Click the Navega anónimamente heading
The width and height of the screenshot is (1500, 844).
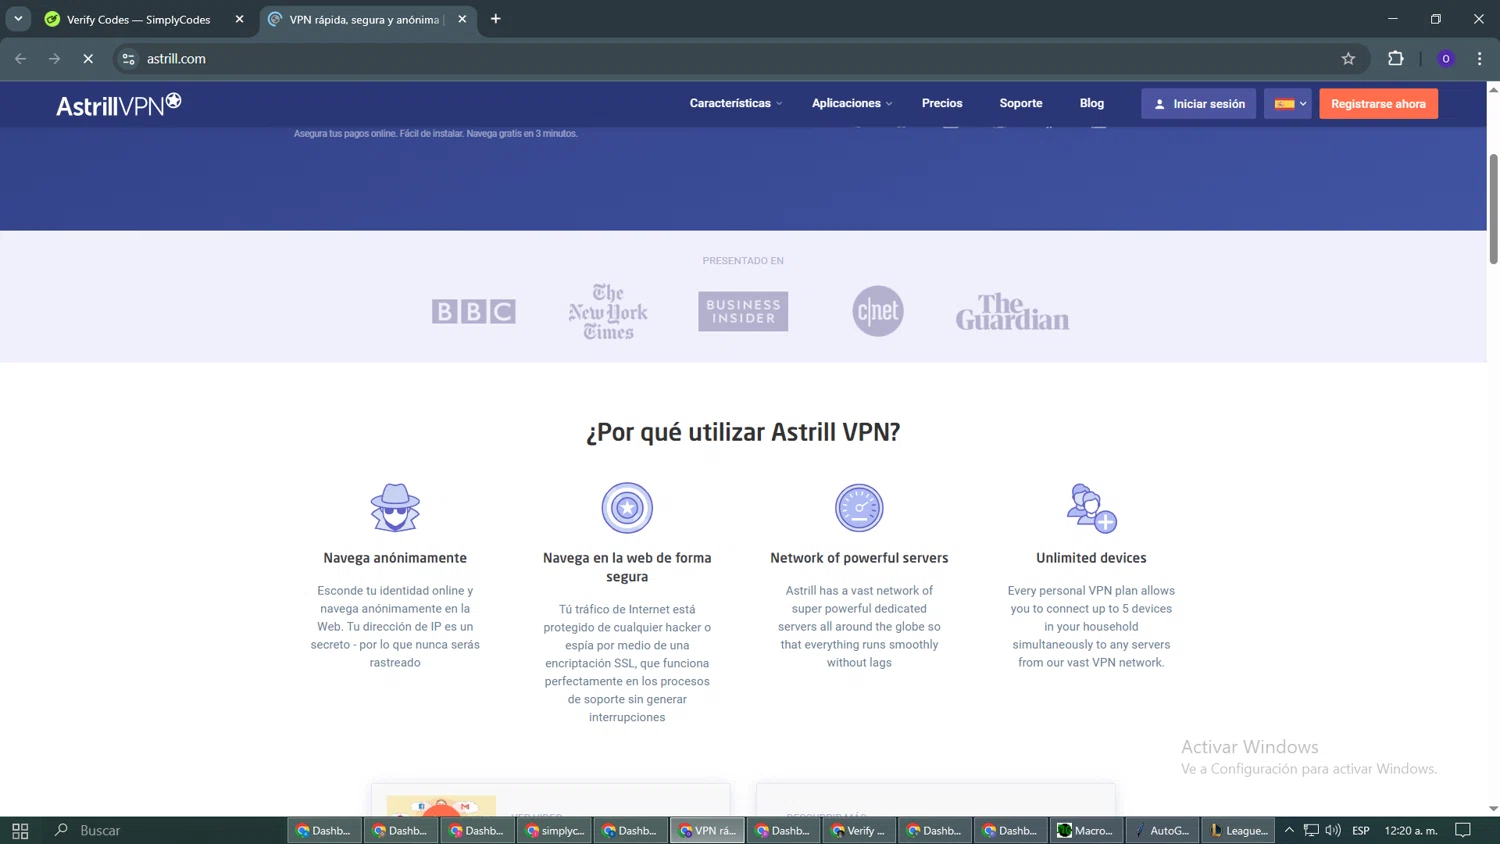click(x=395, y=558)
